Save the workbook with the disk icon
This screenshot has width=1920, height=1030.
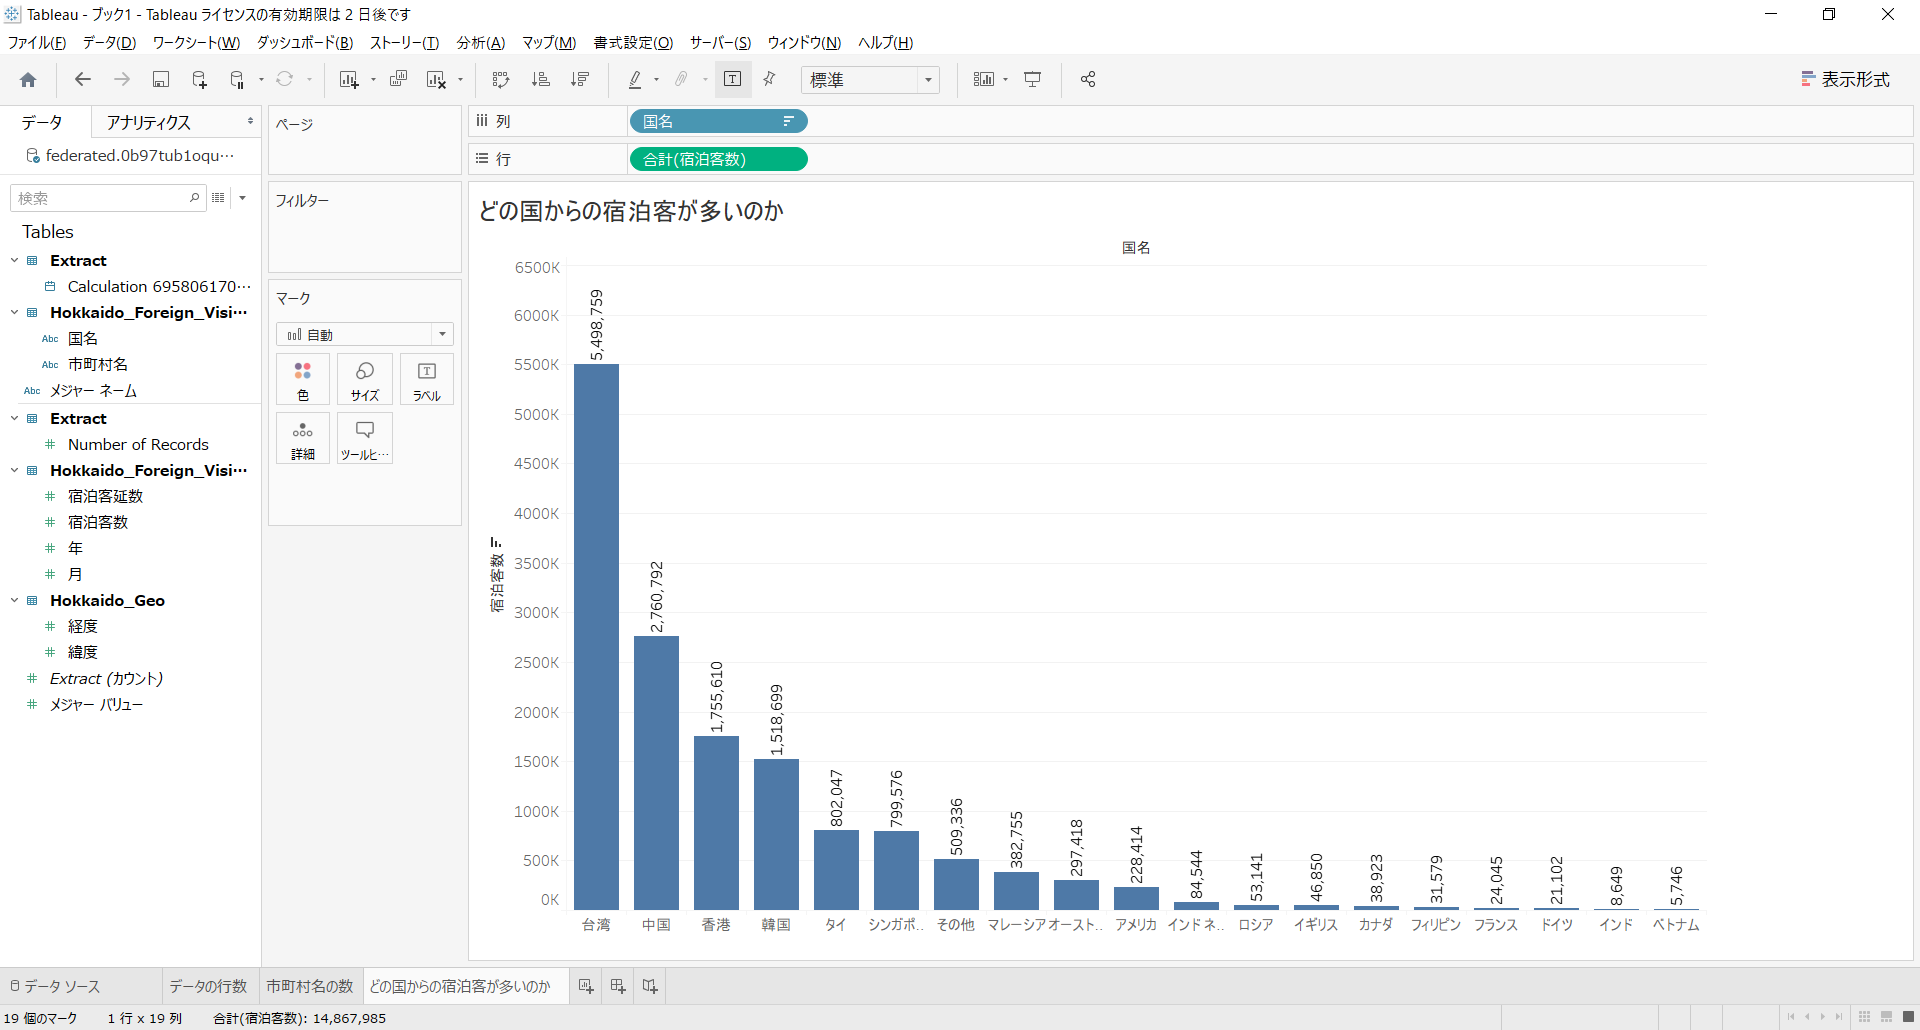click(x=161, y=80)
